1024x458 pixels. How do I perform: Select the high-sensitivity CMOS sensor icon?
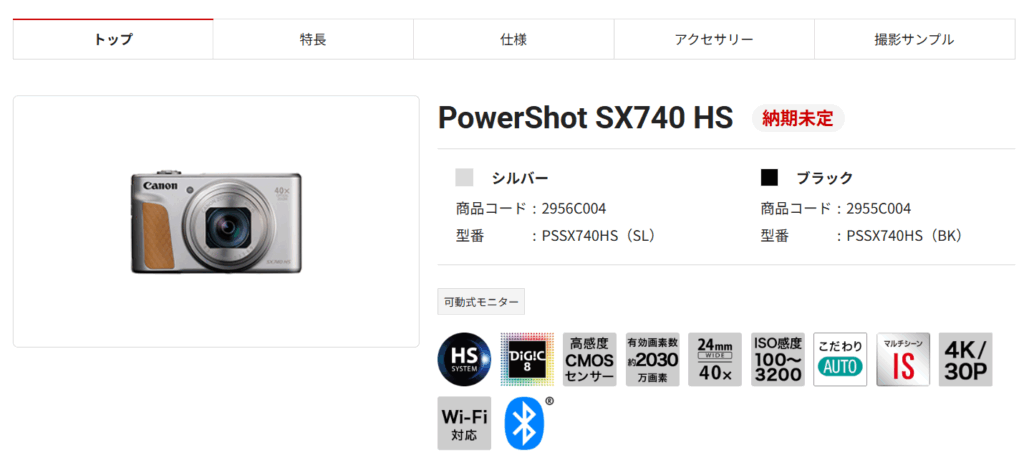[590, 359]
